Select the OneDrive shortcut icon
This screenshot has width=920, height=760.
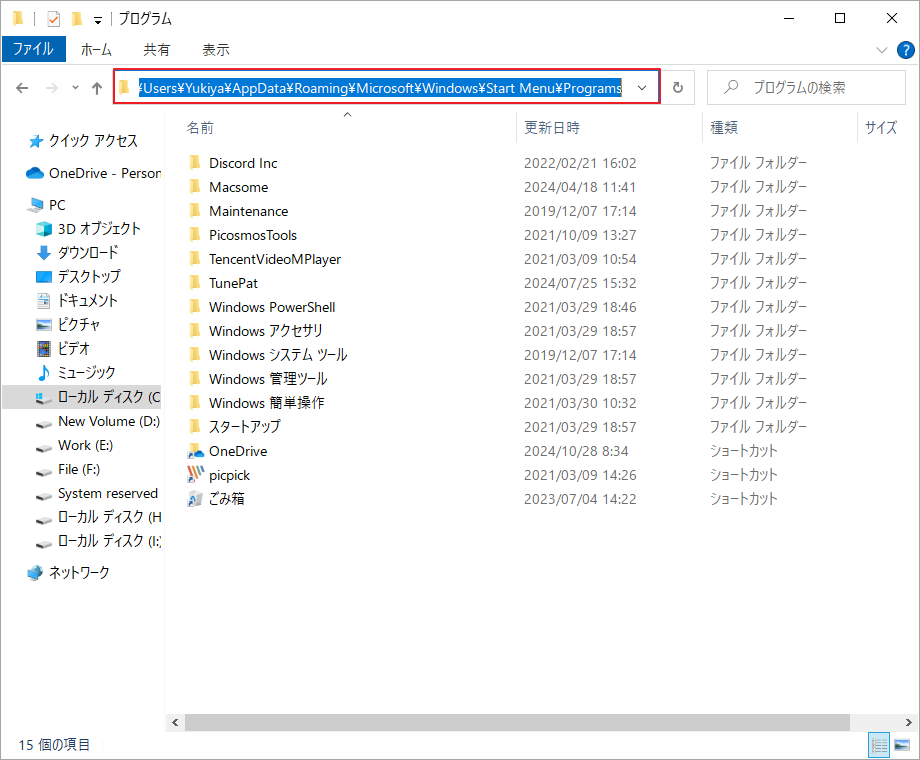(195, 451)
